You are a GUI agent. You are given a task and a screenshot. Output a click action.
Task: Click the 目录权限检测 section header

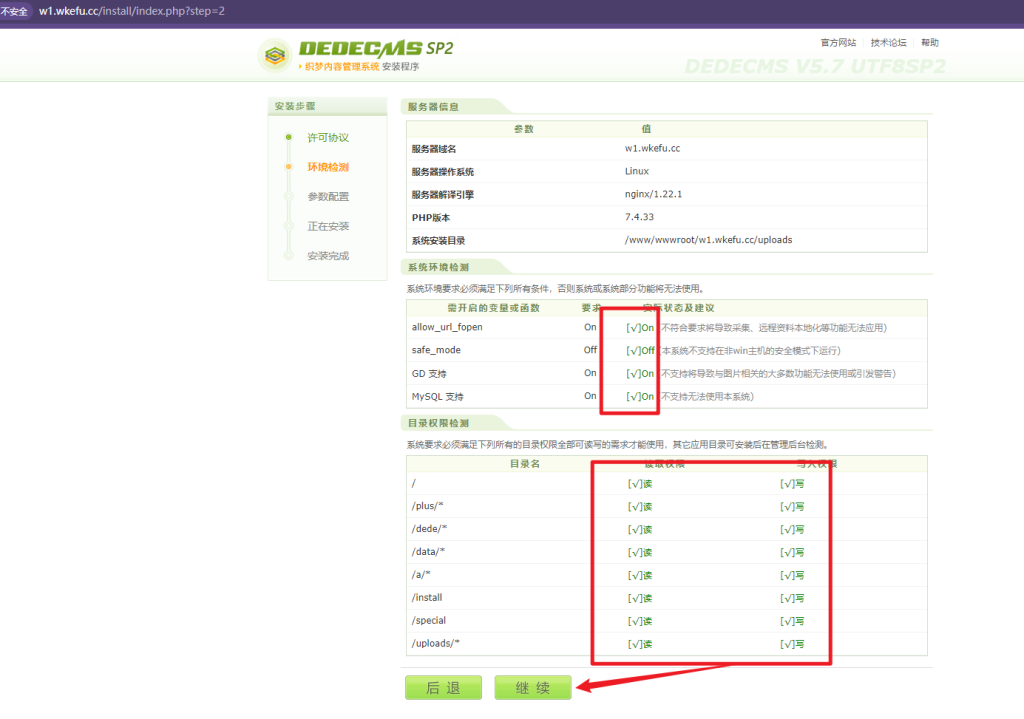coord(438,423)
